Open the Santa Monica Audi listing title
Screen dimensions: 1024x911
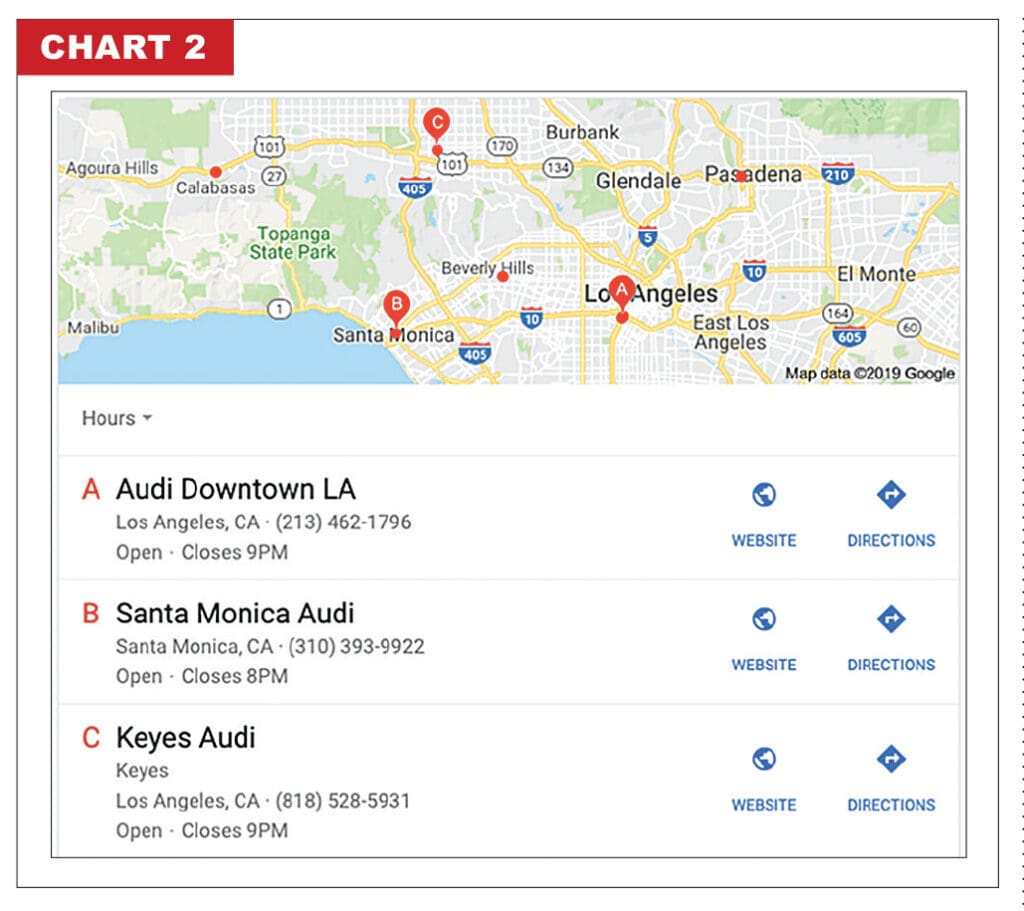[x=235, y=613]
